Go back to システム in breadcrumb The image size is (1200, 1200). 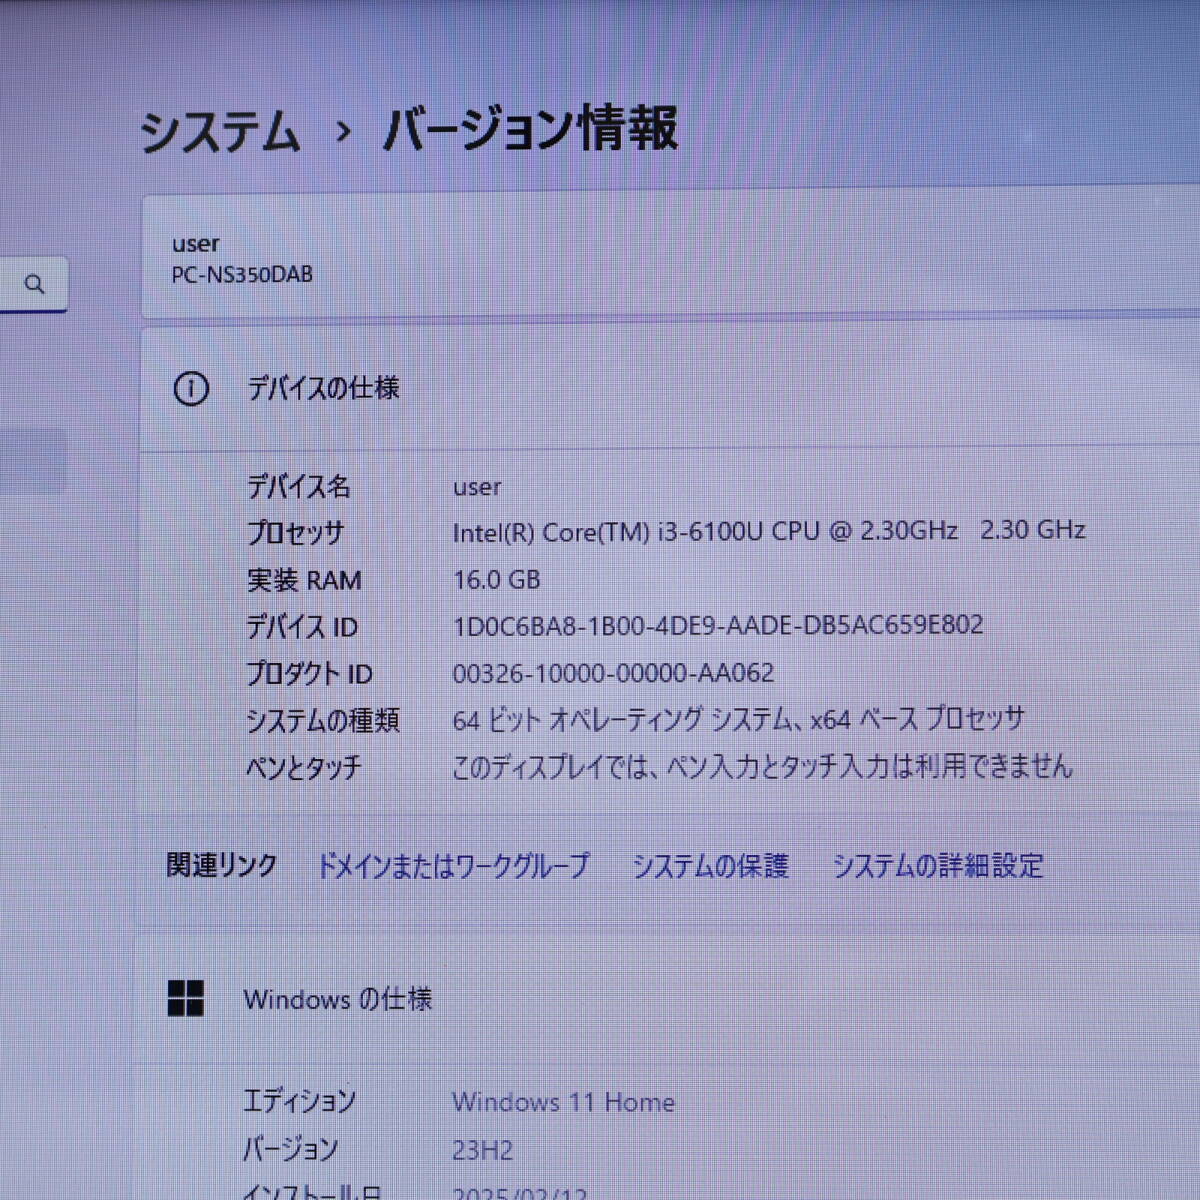(220, 132)
